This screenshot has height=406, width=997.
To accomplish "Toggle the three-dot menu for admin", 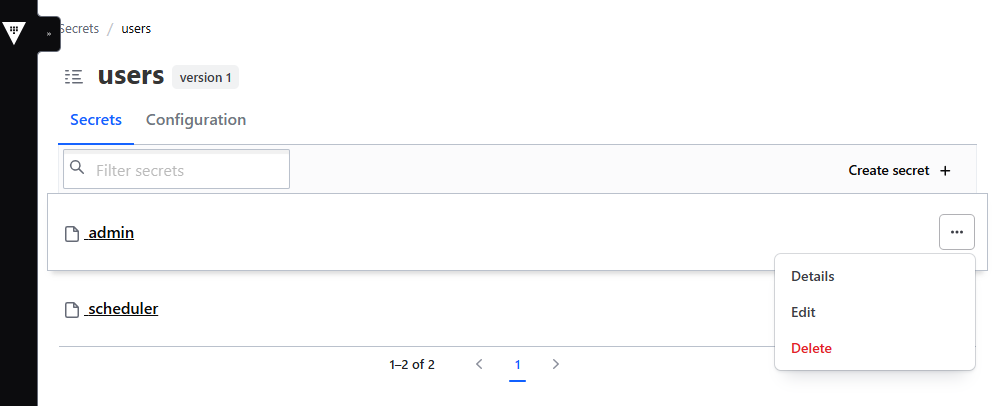I will tap(956, 232).
